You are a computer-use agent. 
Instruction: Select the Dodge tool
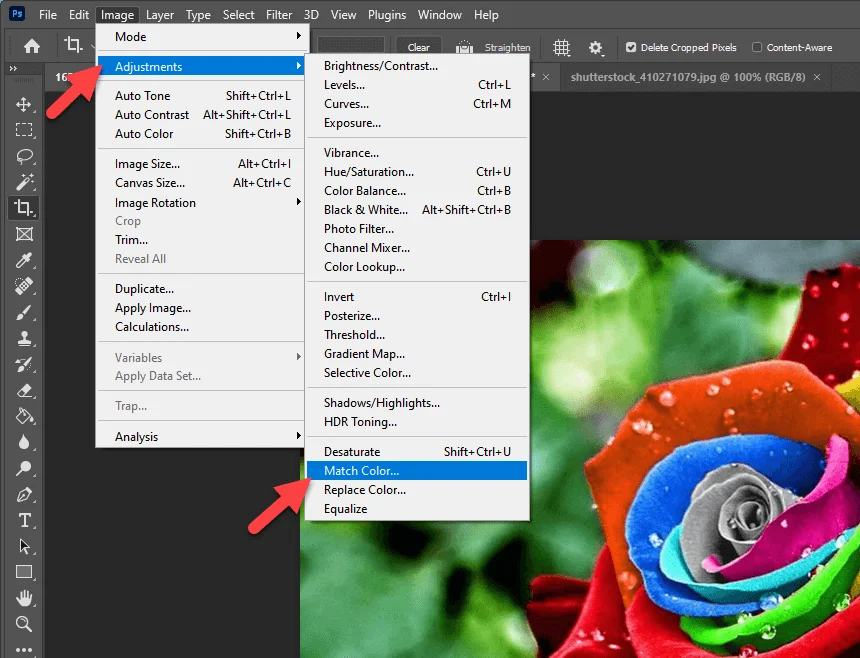point(24,468)
